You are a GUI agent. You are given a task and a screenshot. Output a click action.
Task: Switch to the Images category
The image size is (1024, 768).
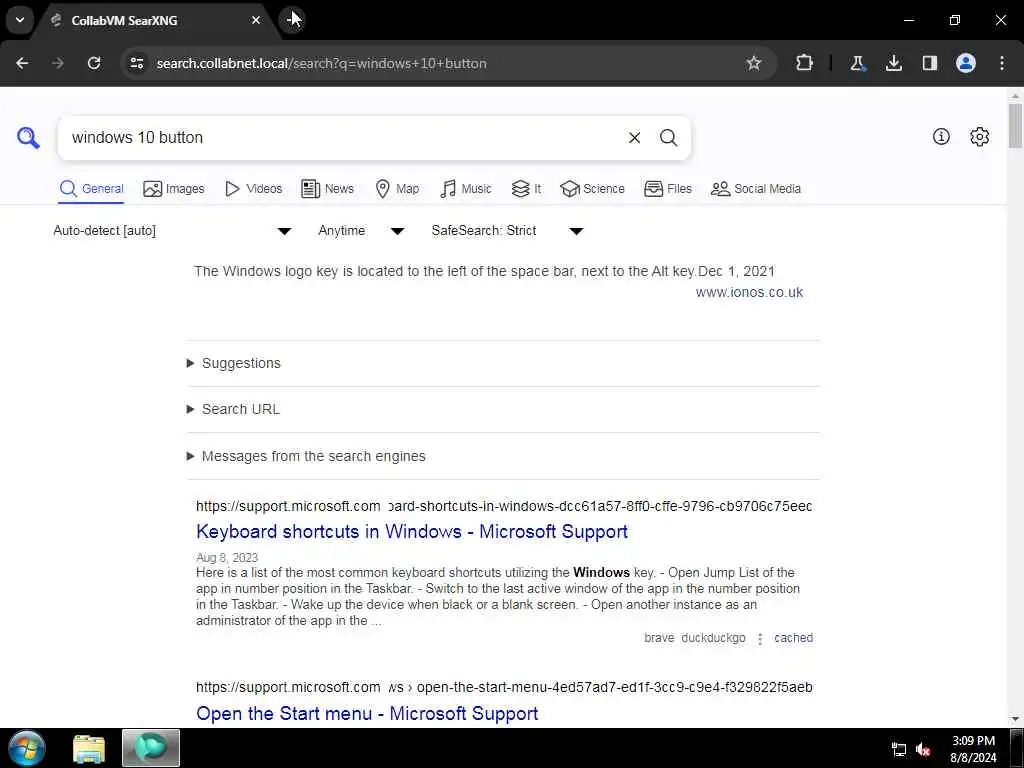[x=174, y=189]
